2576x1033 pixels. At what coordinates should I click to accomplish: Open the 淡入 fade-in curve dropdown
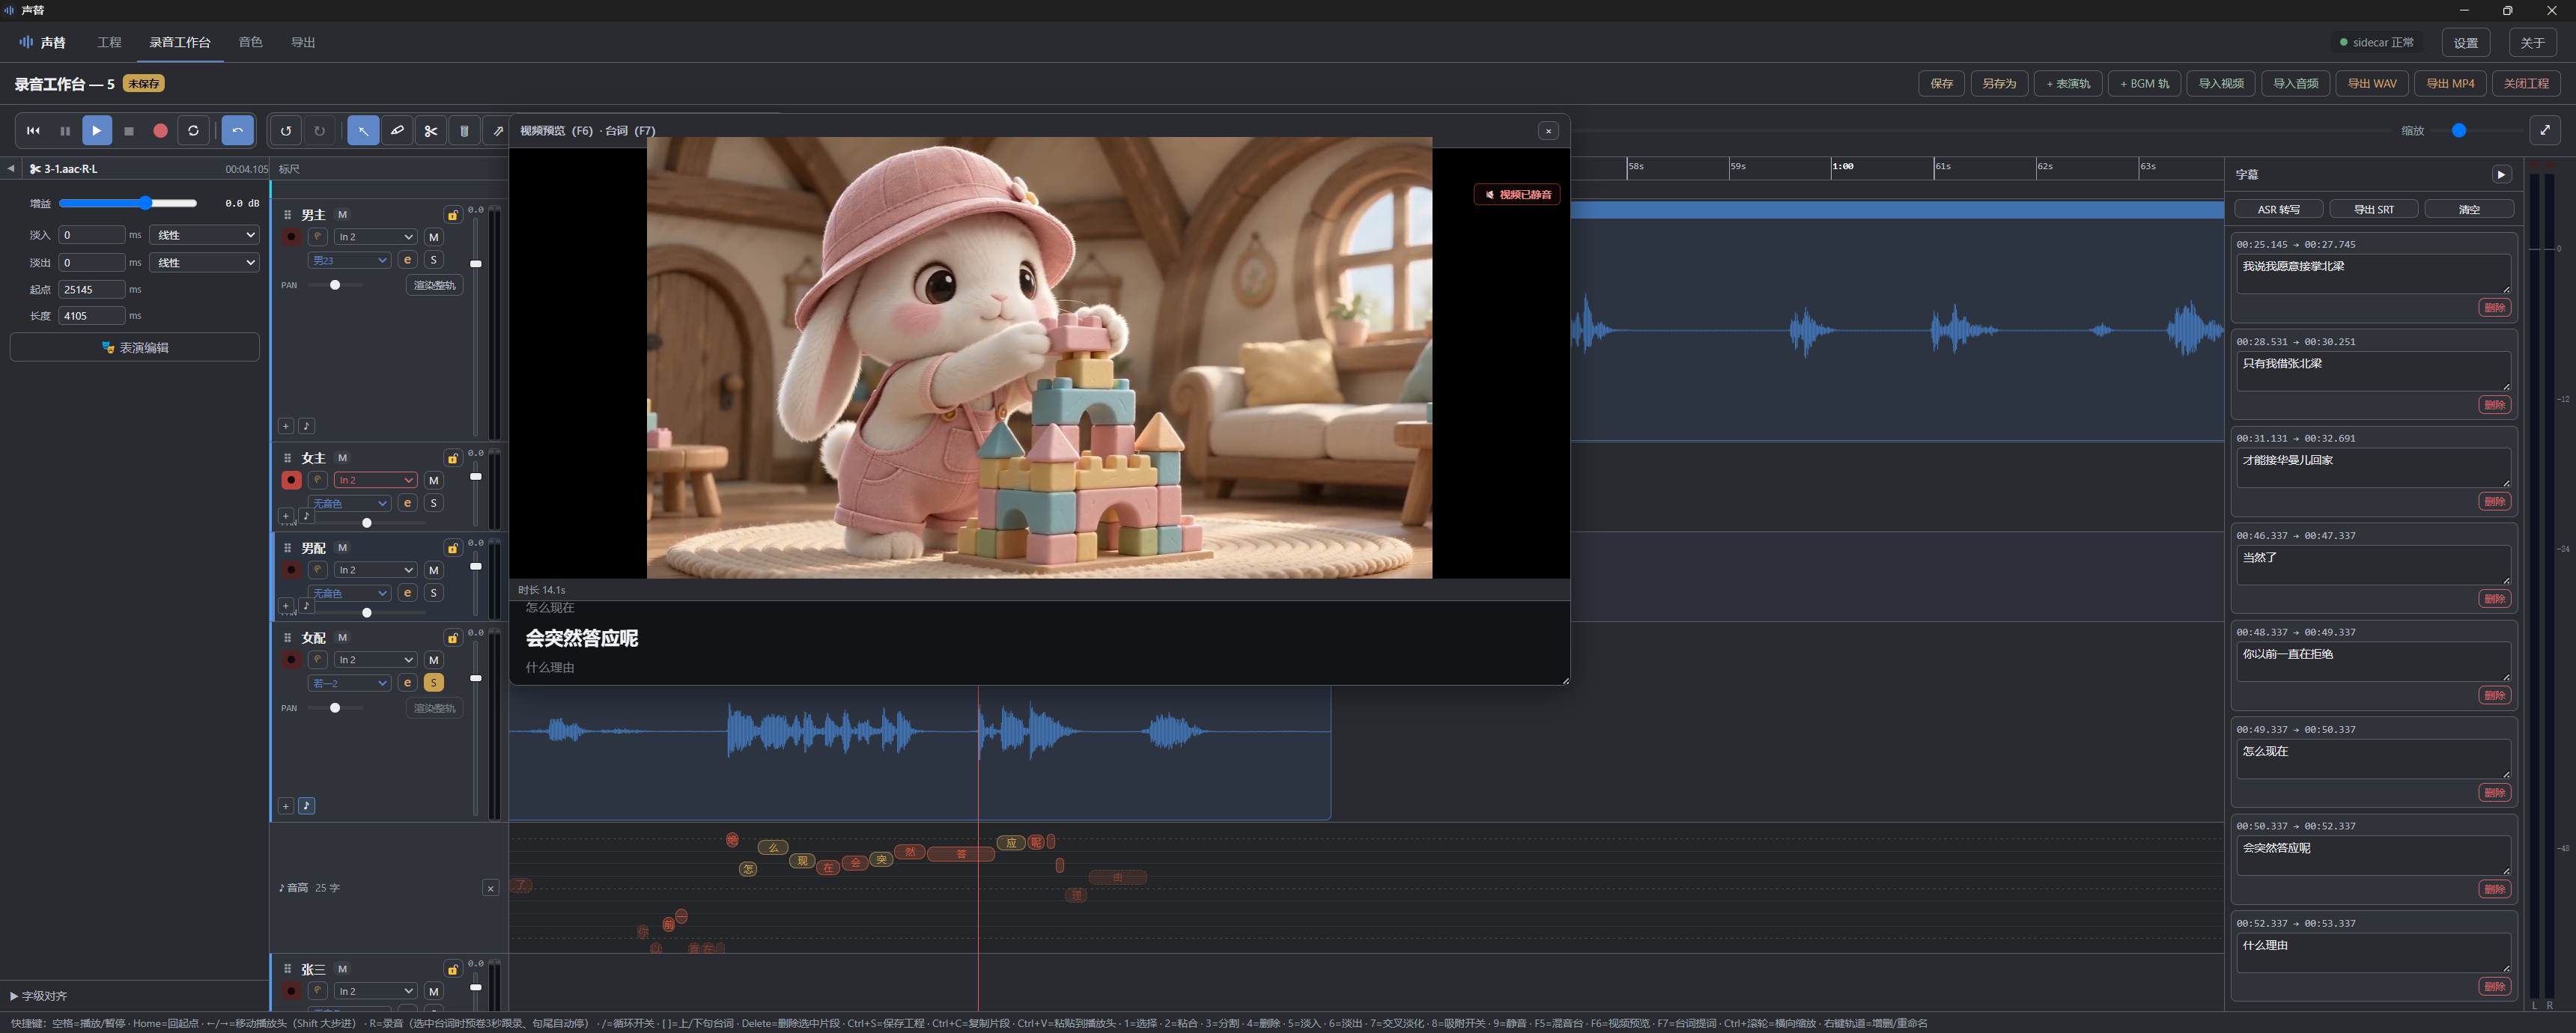[x=204, y=235]
